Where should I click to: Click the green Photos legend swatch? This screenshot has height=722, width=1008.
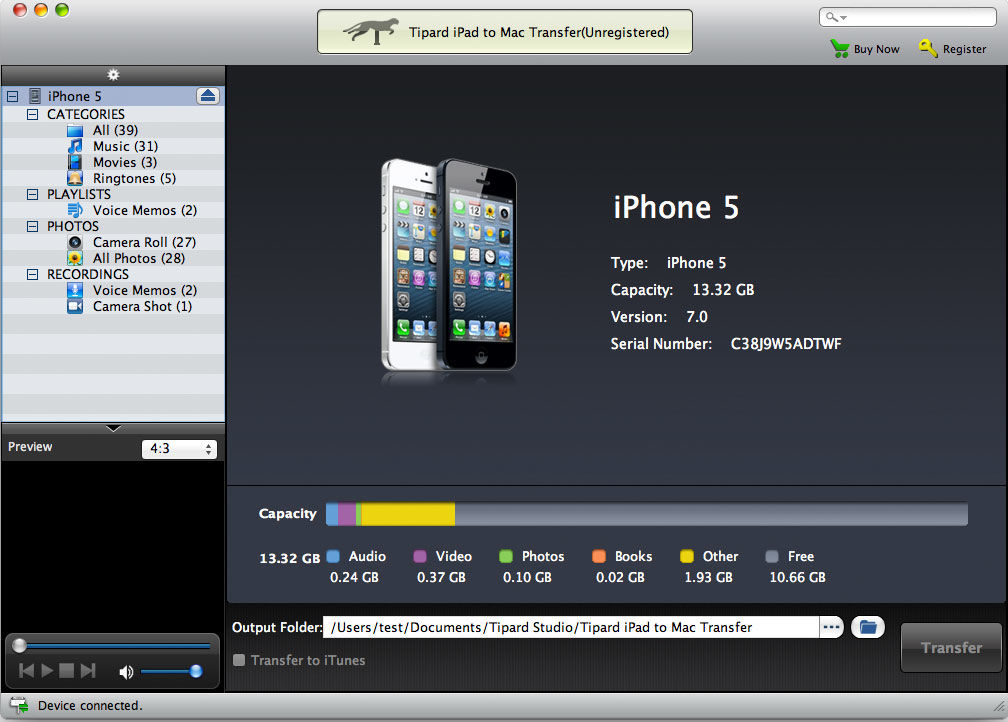coord(506,556)
